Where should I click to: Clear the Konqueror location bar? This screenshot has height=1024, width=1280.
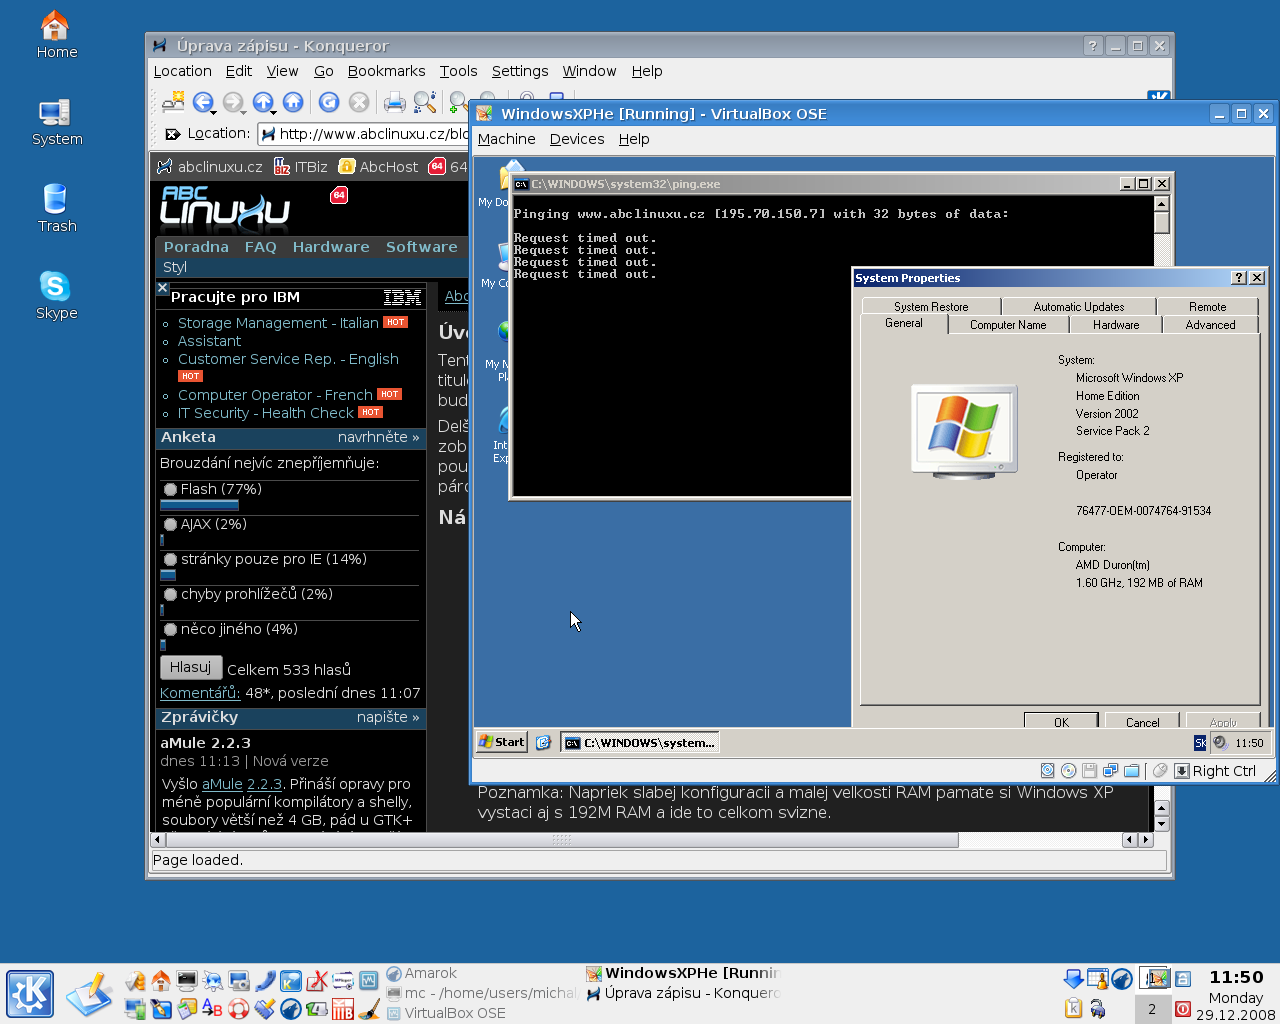[x=172, y=134]
